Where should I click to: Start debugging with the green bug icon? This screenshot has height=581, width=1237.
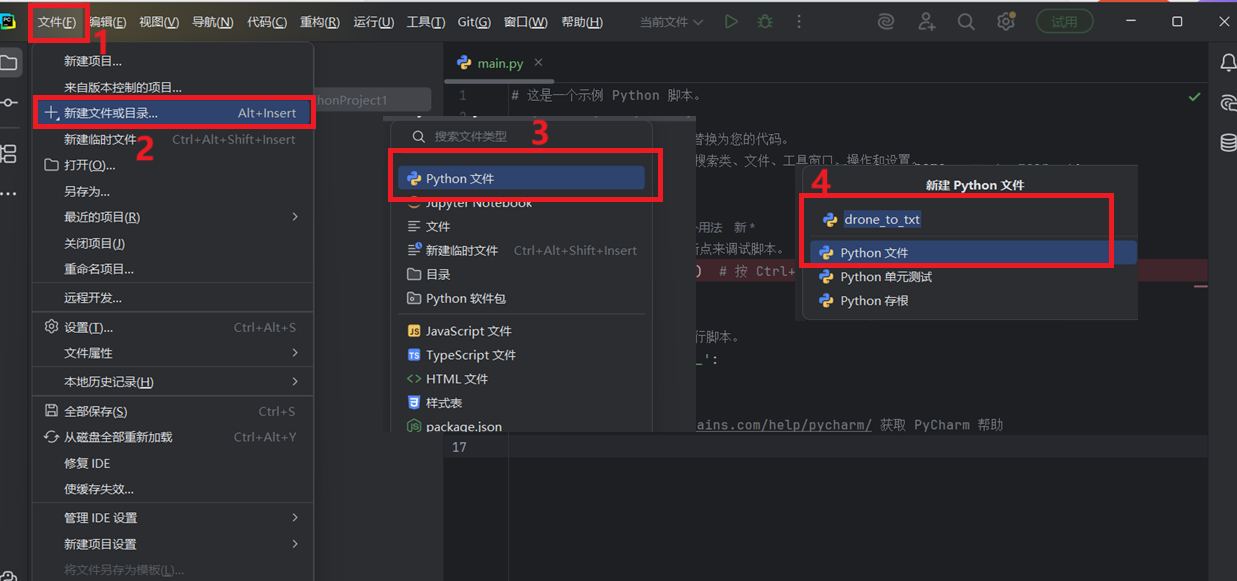coord(765,21)
